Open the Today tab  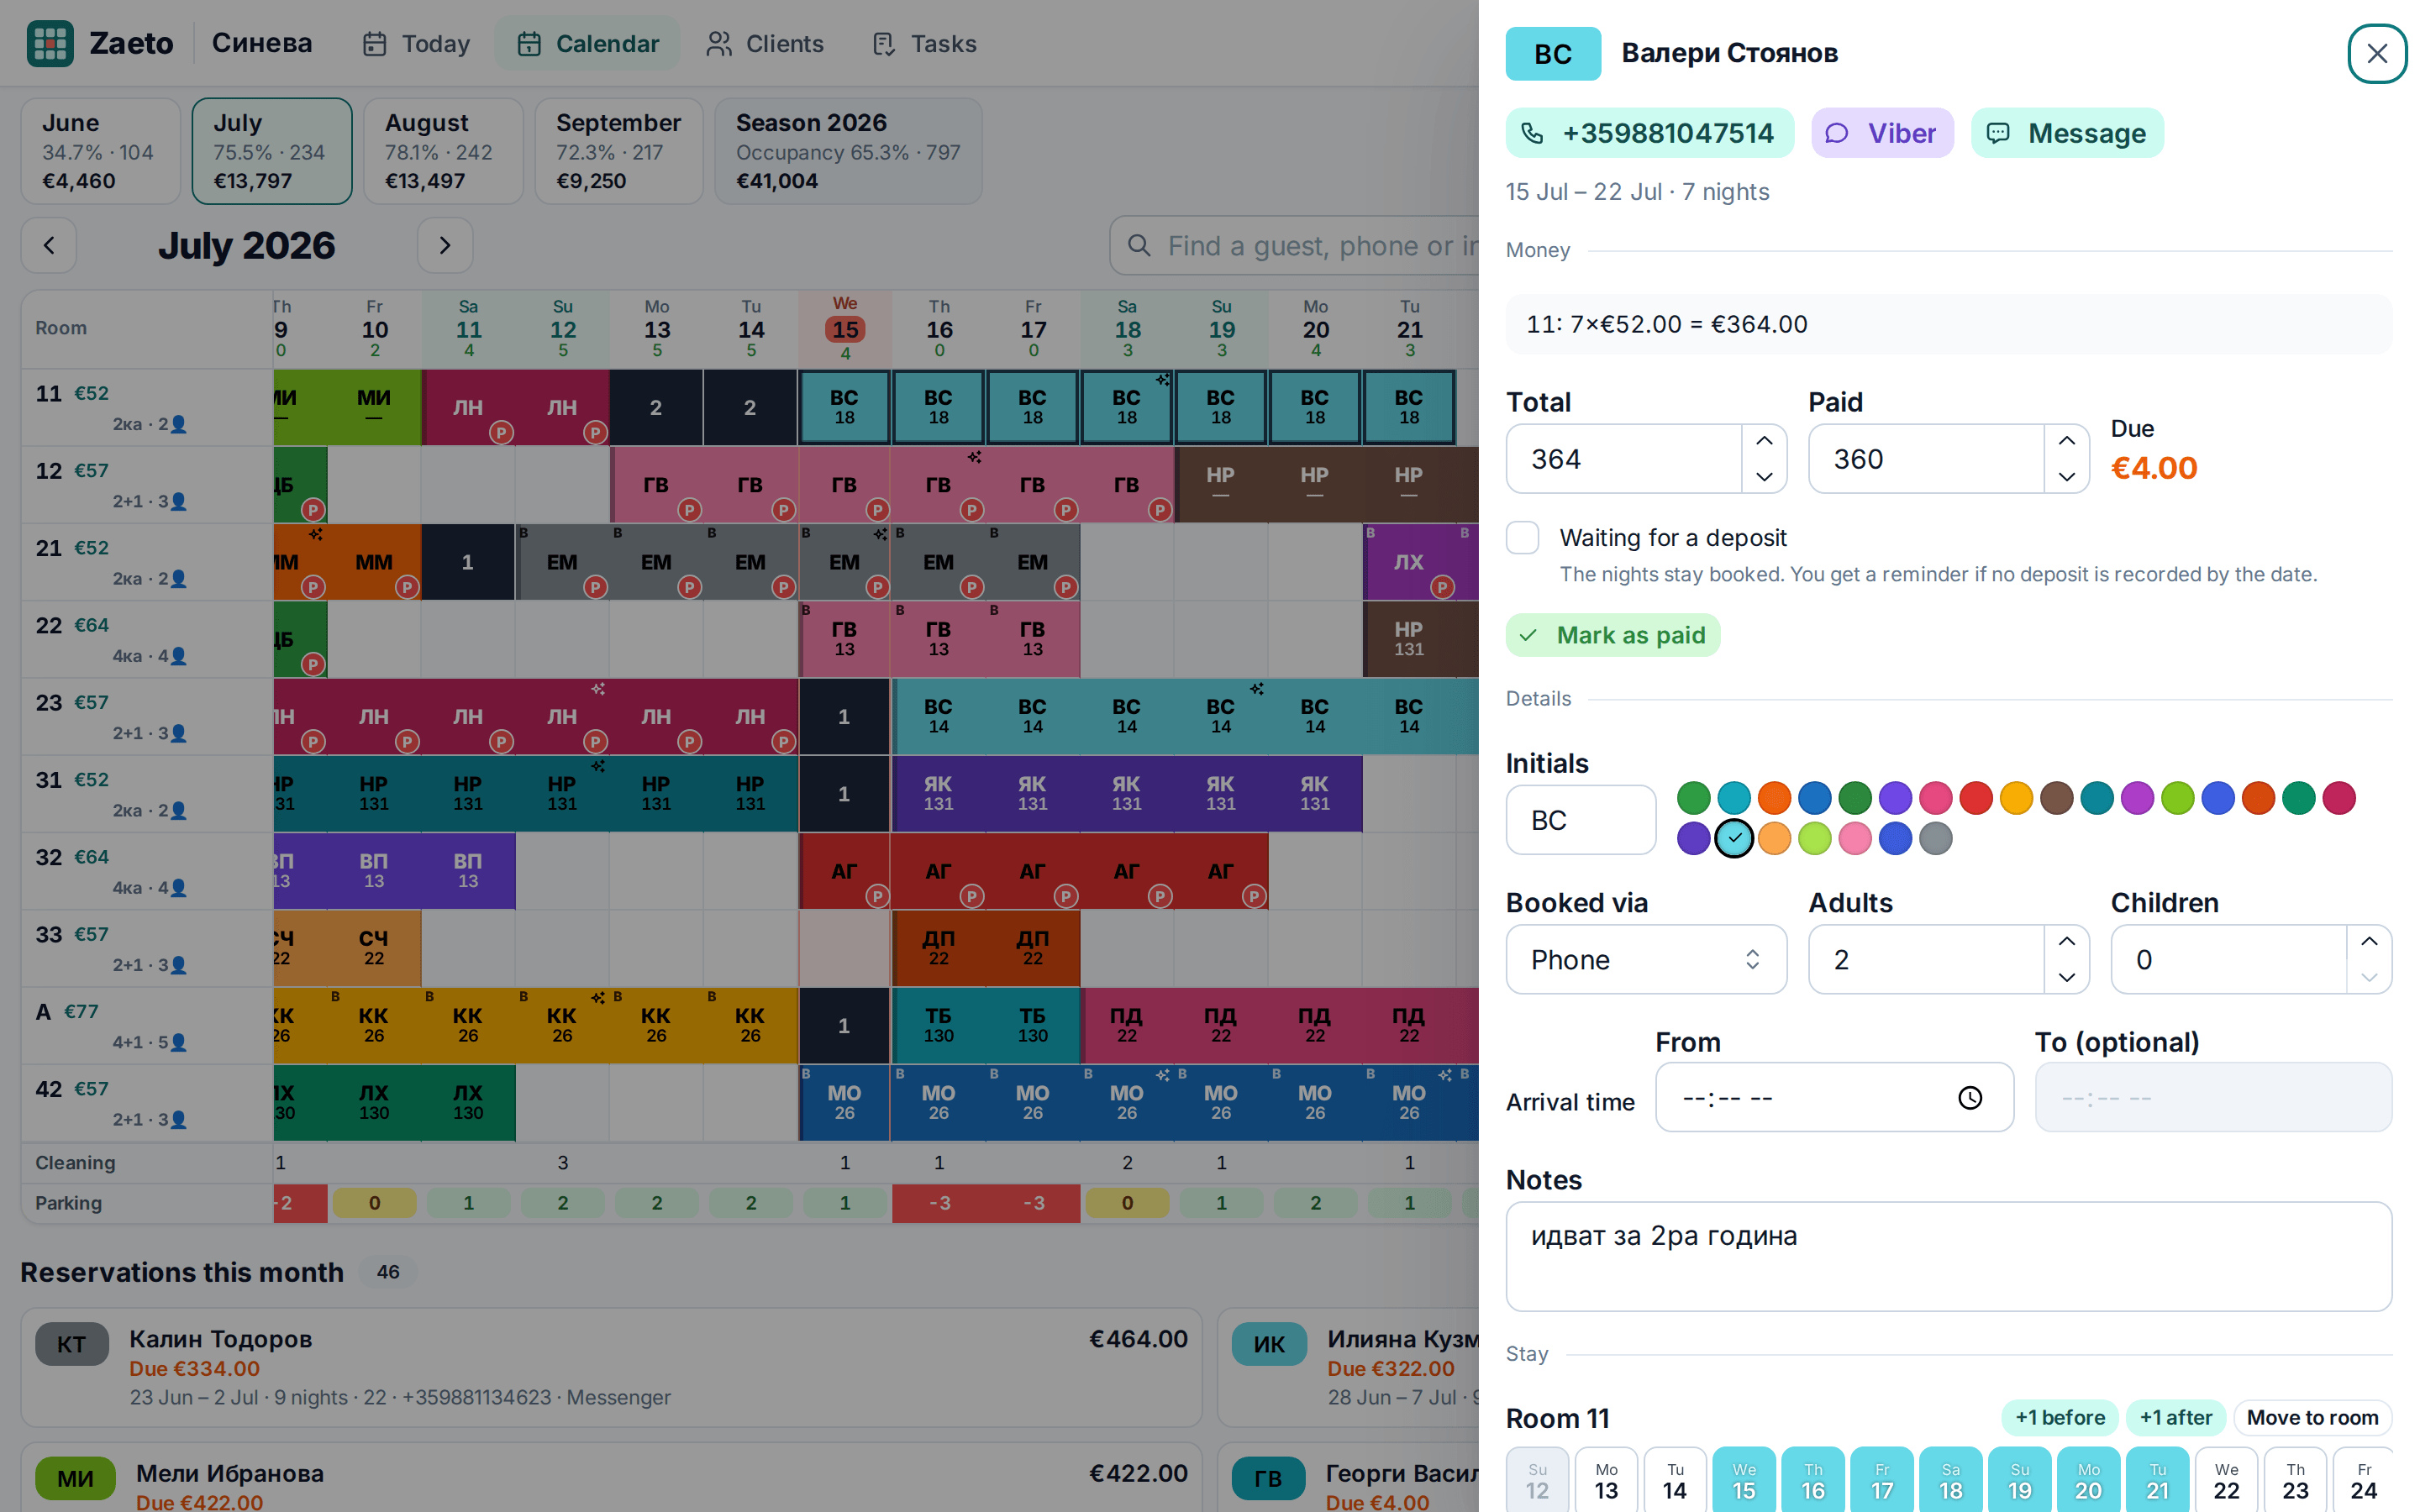pos(416,43)
